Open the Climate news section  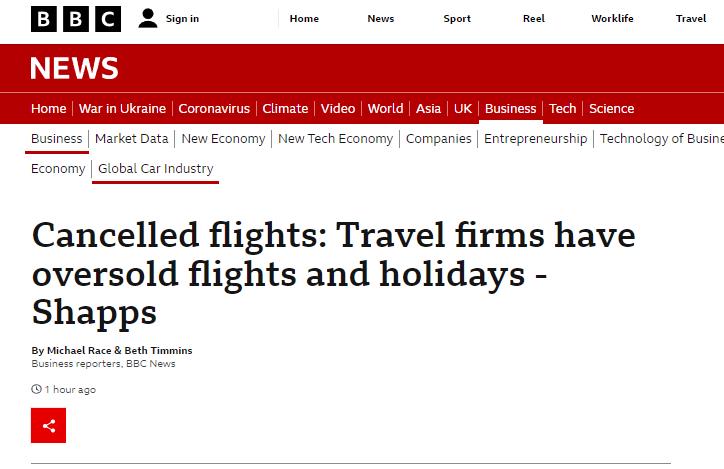tap(285, 109)
